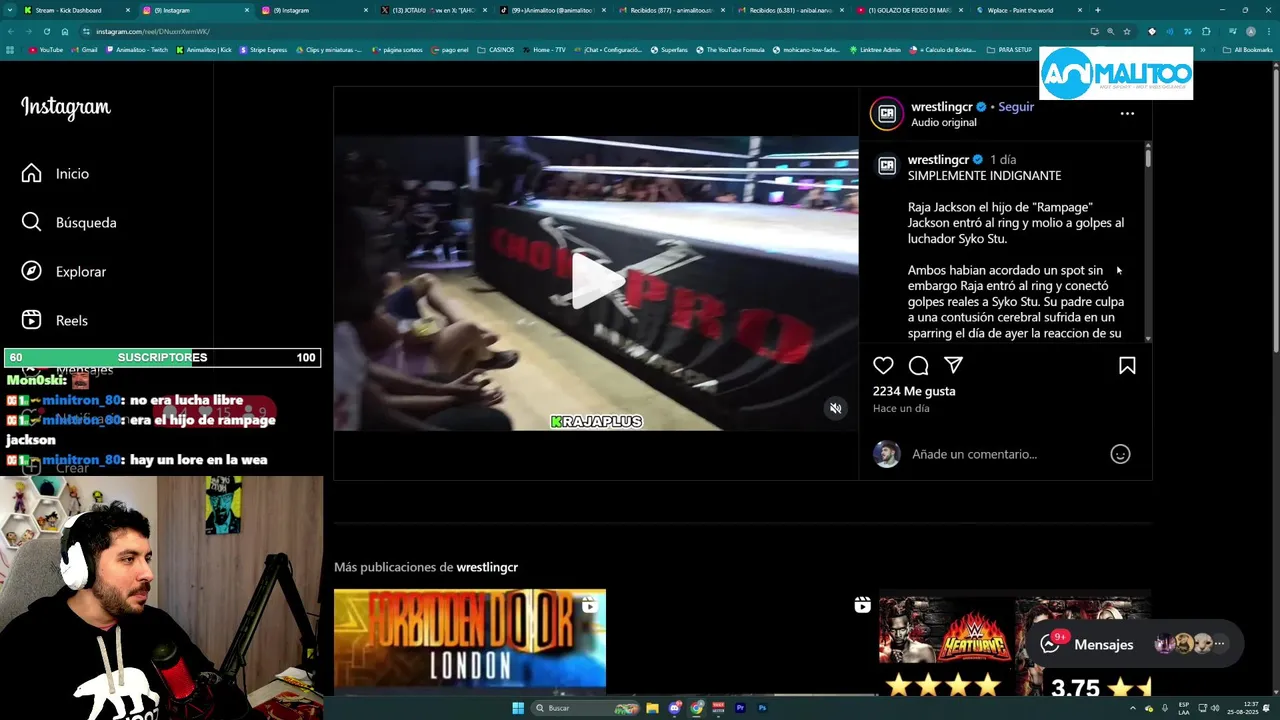The image size is (1280, 720).
Task: Click the Instagram wordmark logo
Action: (x=66, y=107)
